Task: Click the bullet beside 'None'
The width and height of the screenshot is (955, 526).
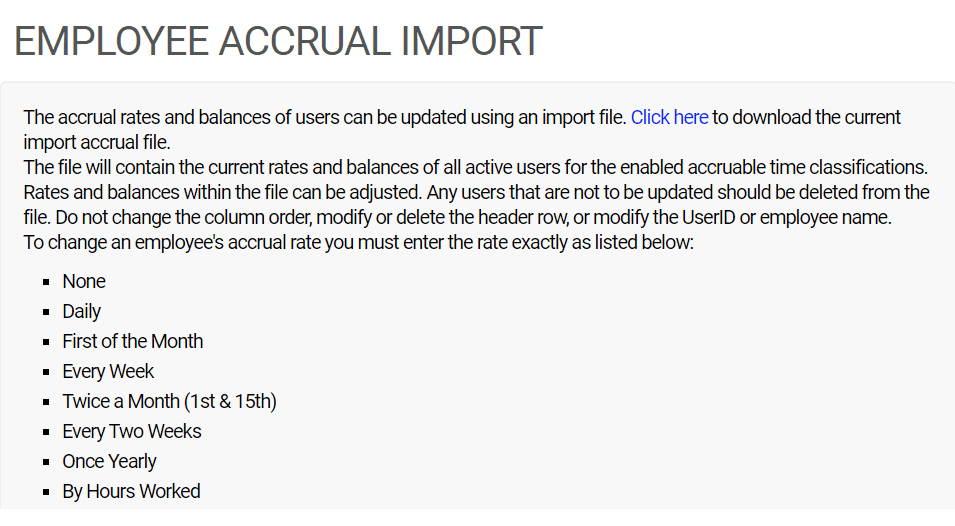Action: click(x=46, y=282)
